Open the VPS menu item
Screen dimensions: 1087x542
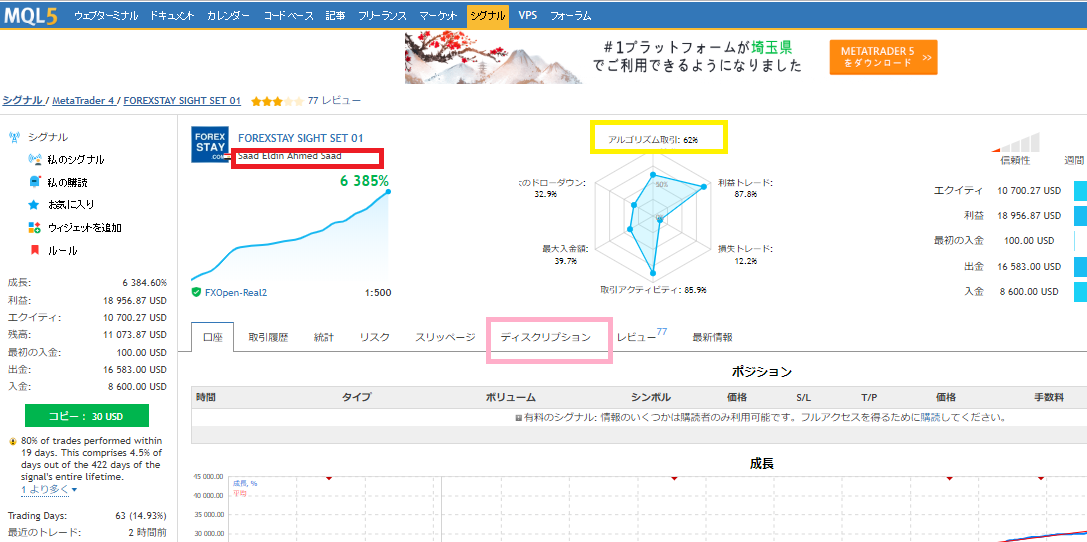pyautogui.click(x=528, y=15)
